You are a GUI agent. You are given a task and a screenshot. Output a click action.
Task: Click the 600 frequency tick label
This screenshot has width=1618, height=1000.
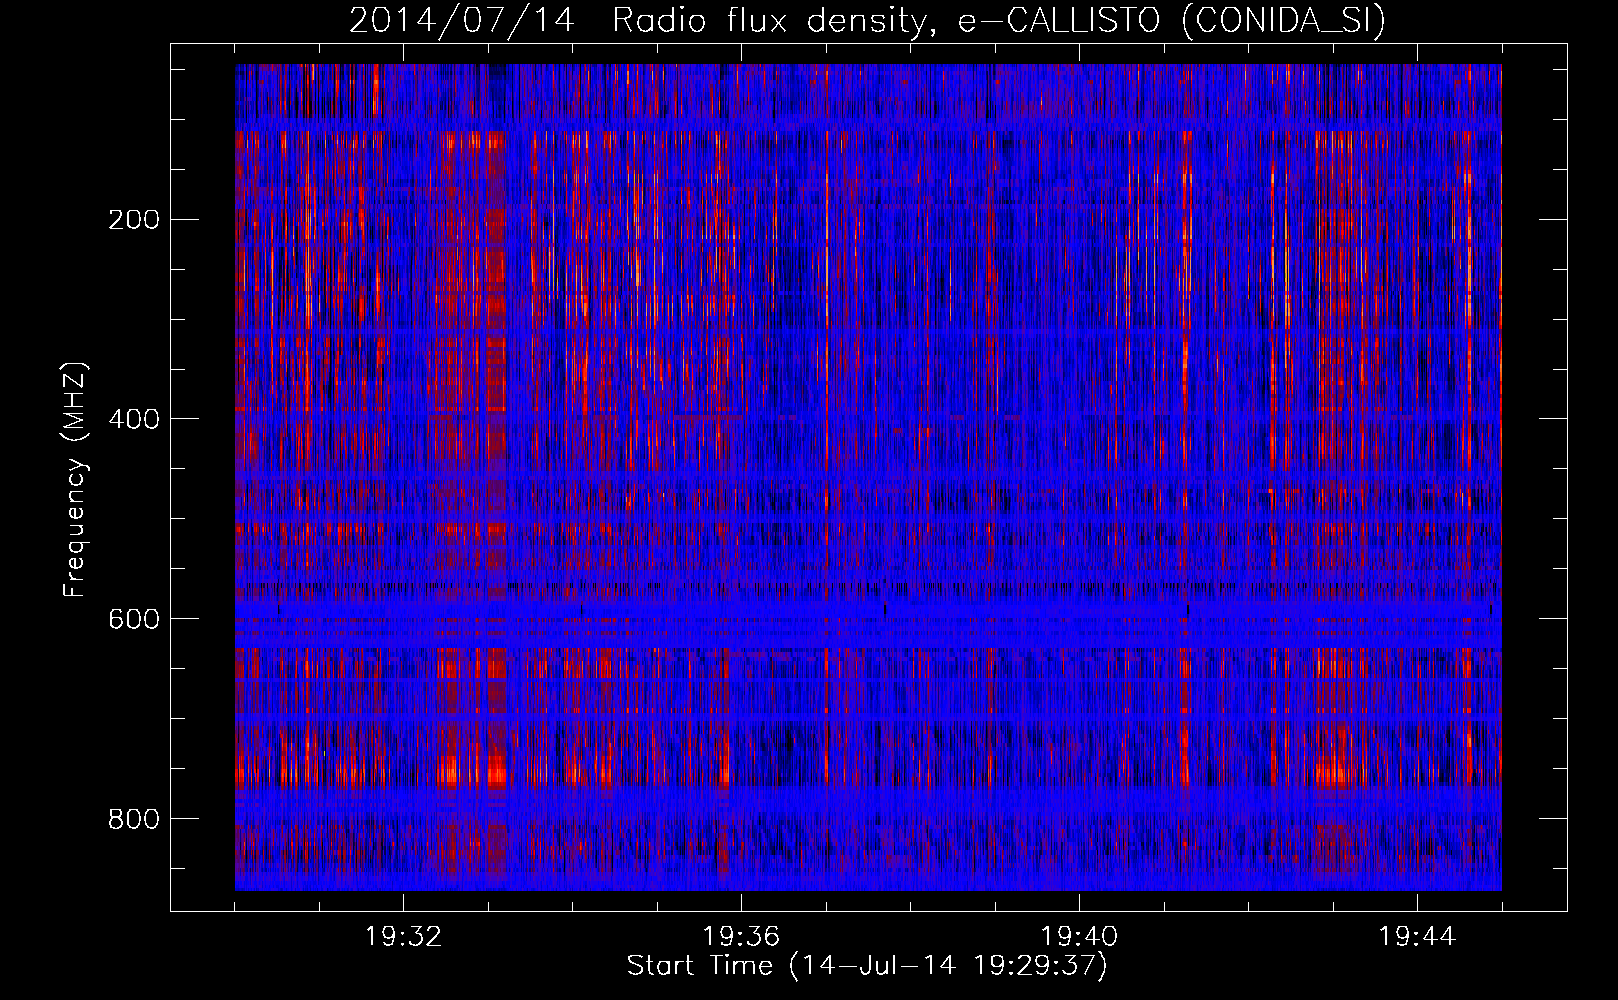[133, 619]
